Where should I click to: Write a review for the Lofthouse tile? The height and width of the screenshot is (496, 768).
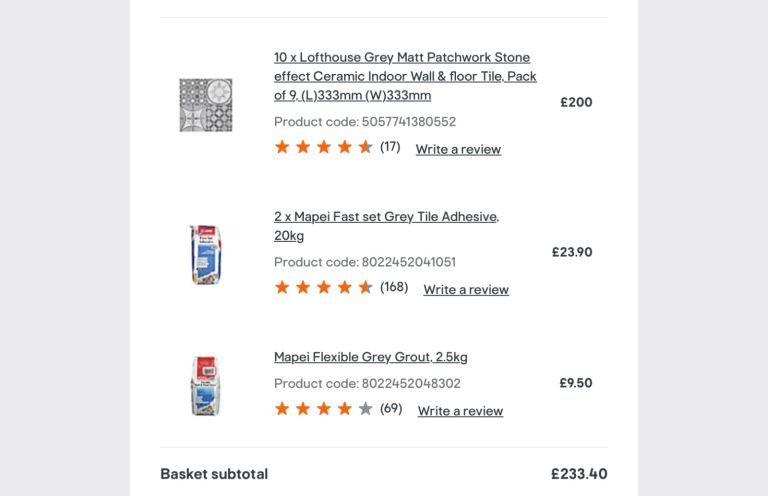point(458,149)
